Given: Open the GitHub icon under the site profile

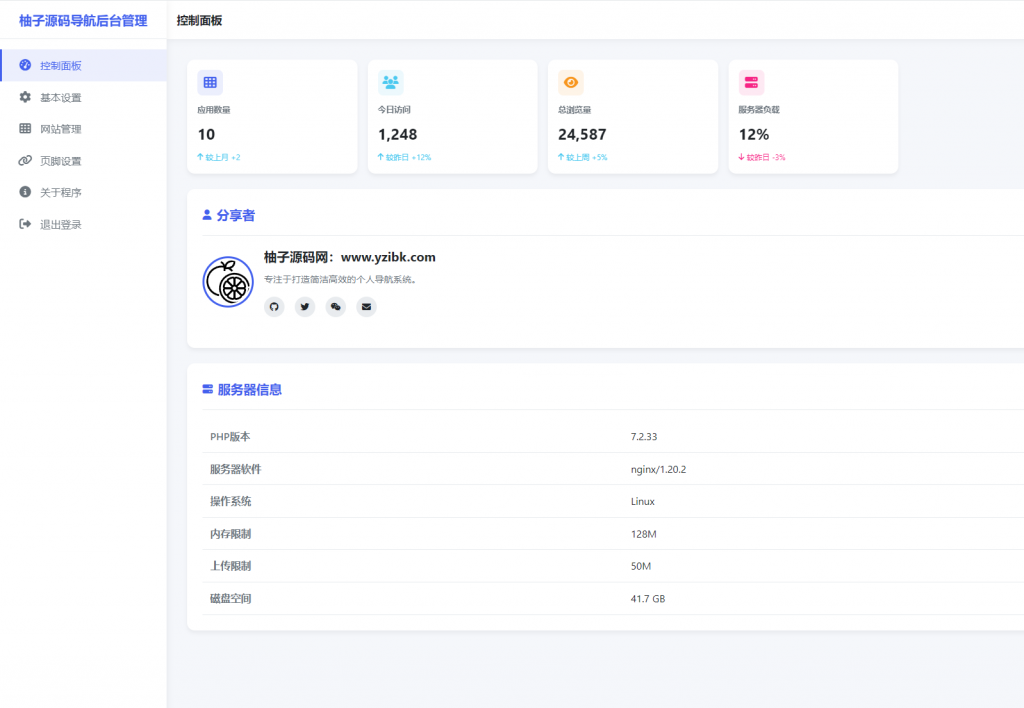Looking at the screenshot, I should tap(274, 307).
